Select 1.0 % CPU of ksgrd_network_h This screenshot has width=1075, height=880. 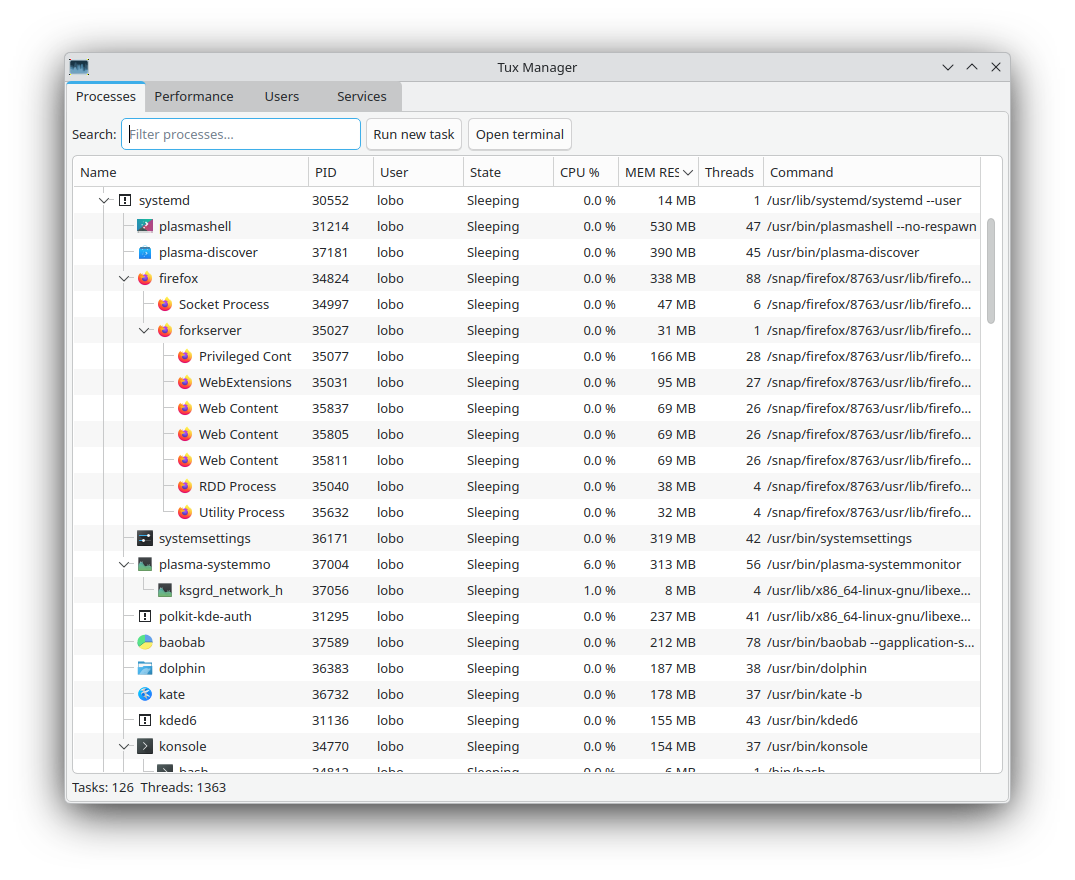tap(599, 590)
